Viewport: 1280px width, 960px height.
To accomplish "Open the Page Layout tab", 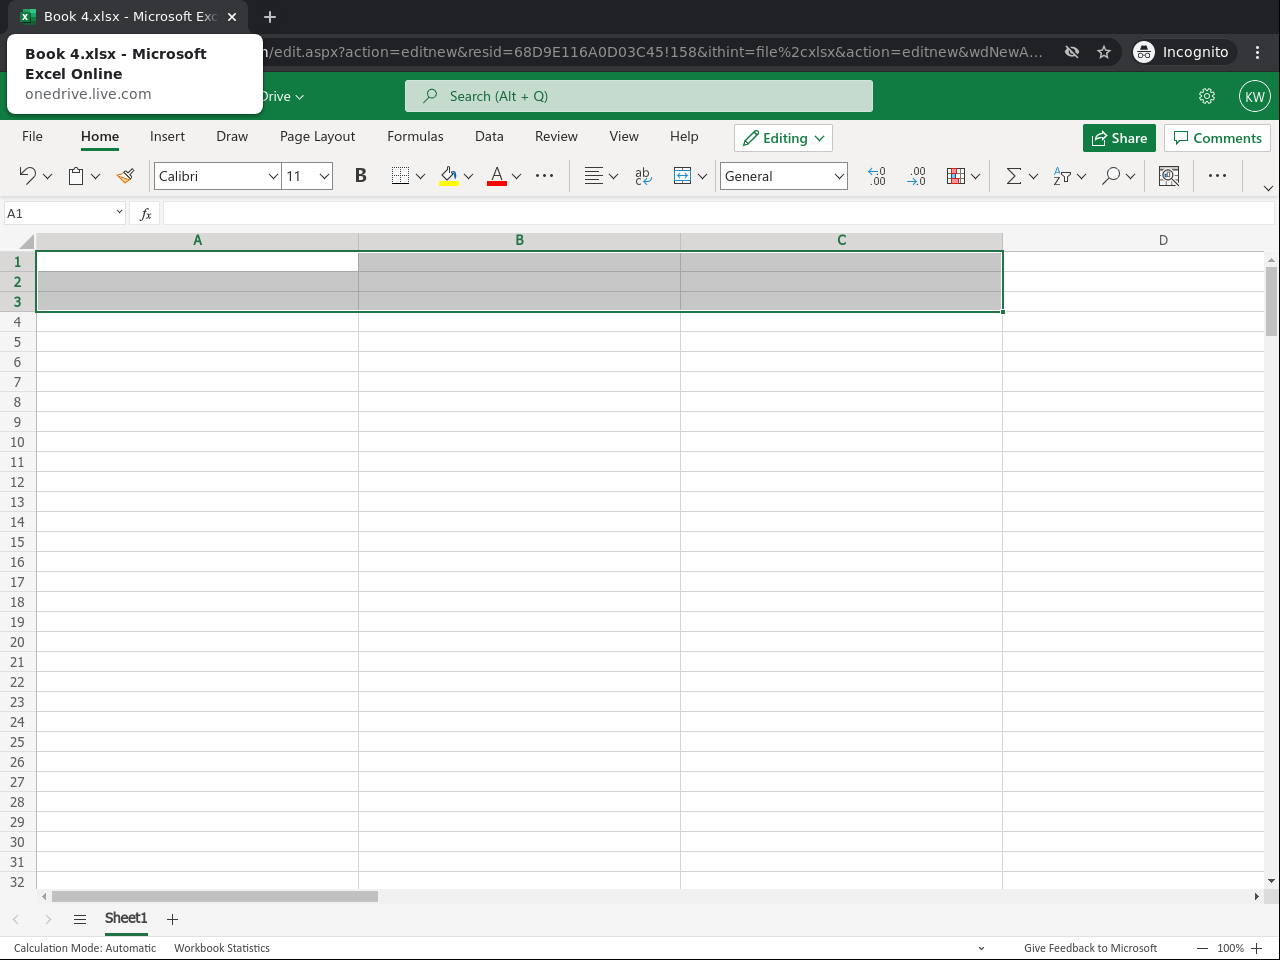I will click(x=317, y=137).
